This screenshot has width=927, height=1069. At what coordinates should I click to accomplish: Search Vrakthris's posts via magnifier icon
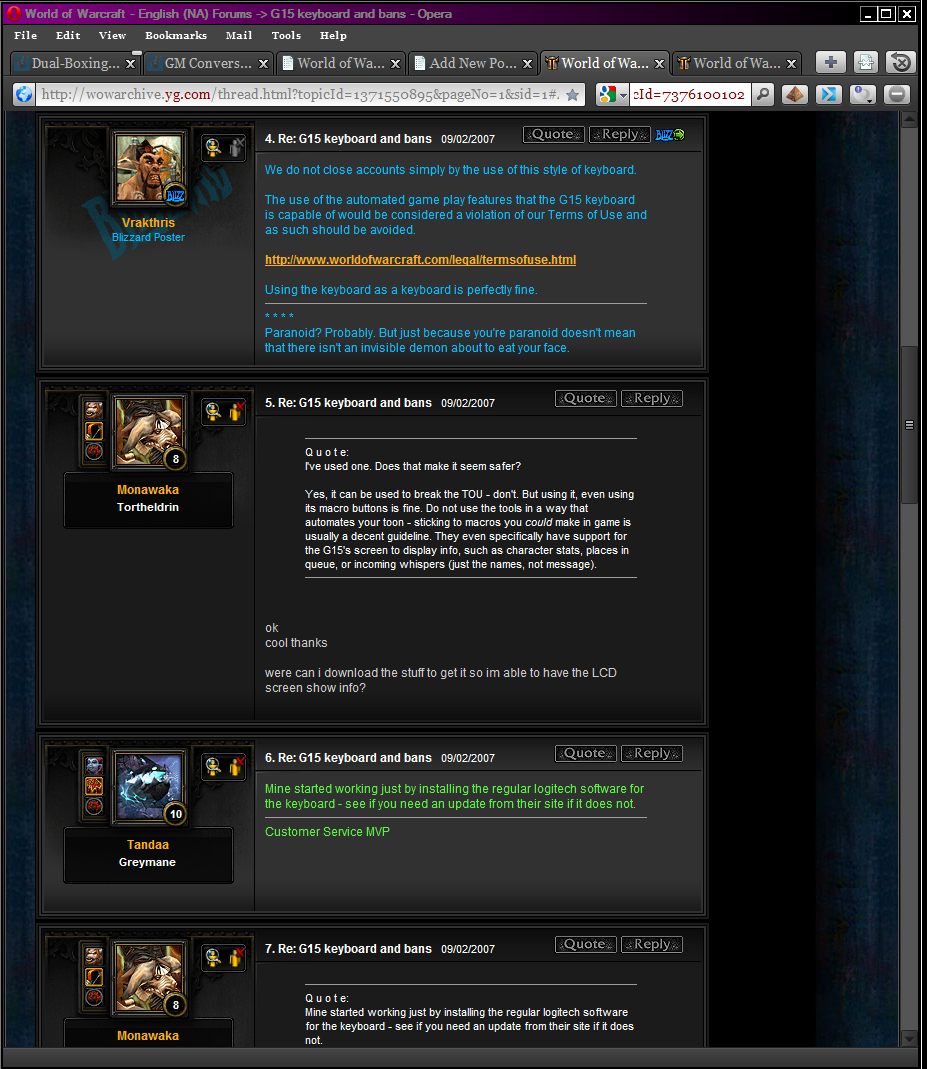coord(213,147)
